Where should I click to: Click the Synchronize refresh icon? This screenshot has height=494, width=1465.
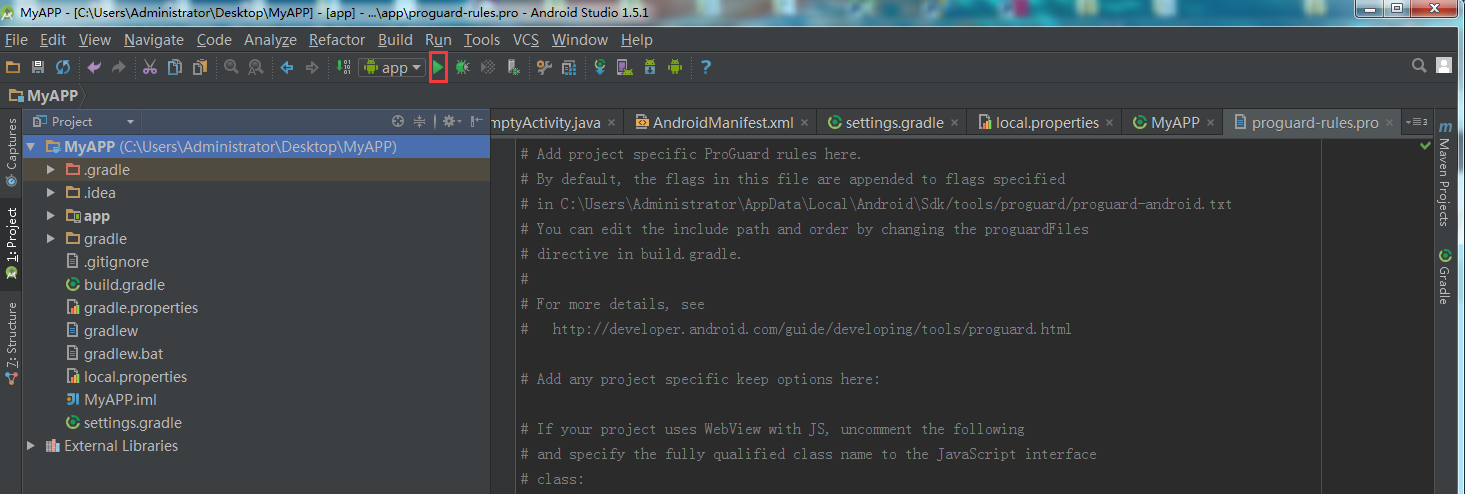click(63, 67)
